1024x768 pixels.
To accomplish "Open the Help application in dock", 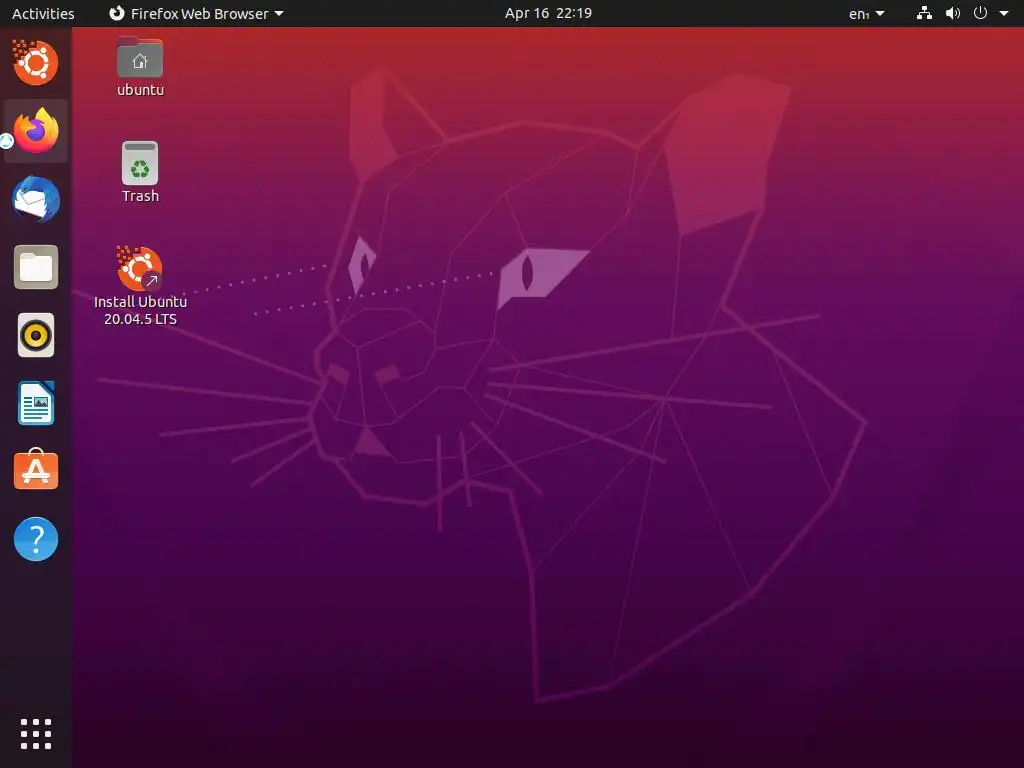I will (x=36, y=539).
